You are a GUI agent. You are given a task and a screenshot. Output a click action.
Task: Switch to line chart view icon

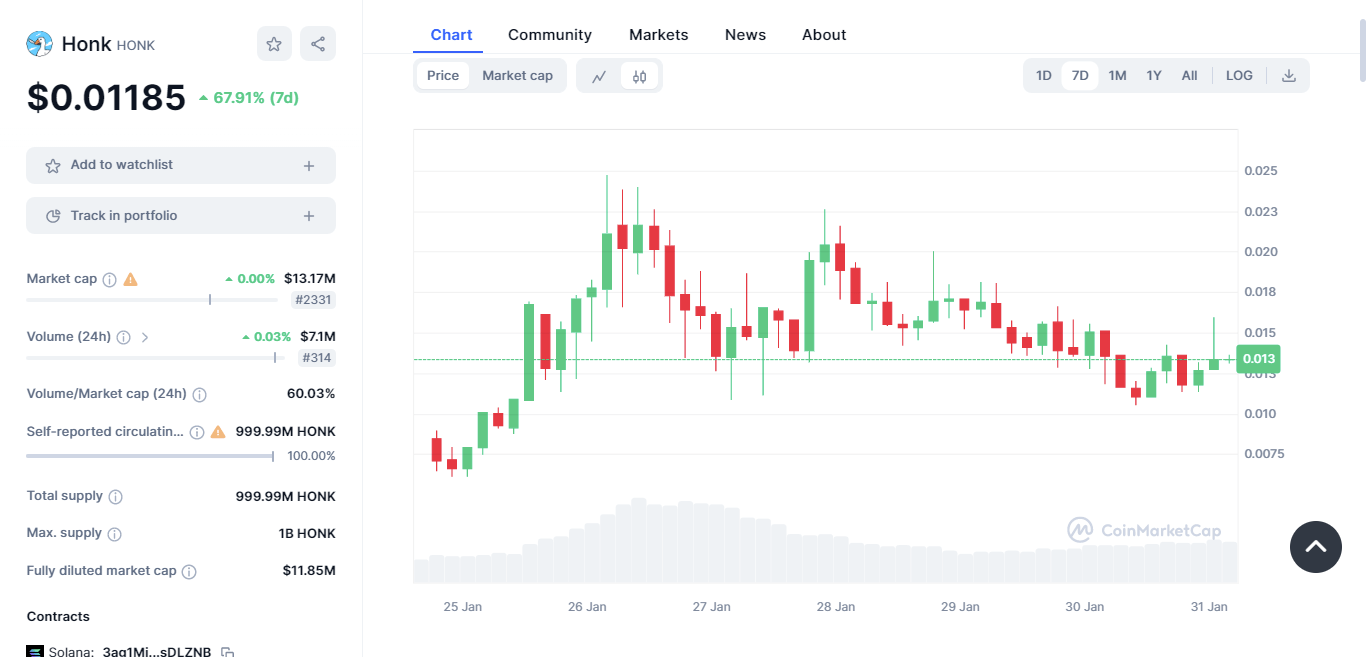(x=599, y=76)
